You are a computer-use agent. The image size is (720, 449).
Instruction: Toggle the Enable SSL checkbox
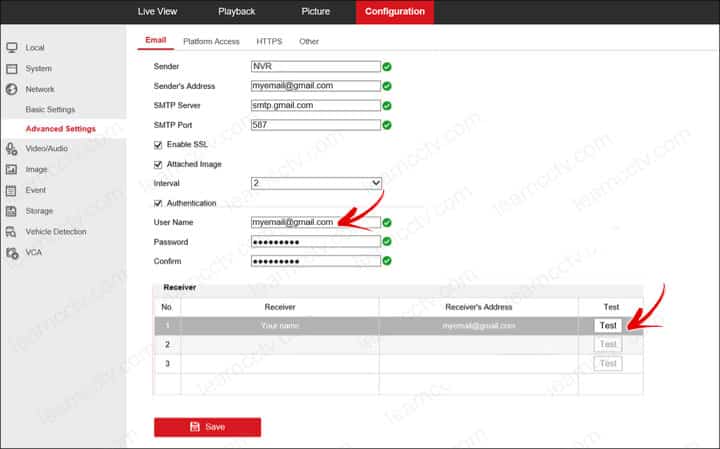coord(157,145)
